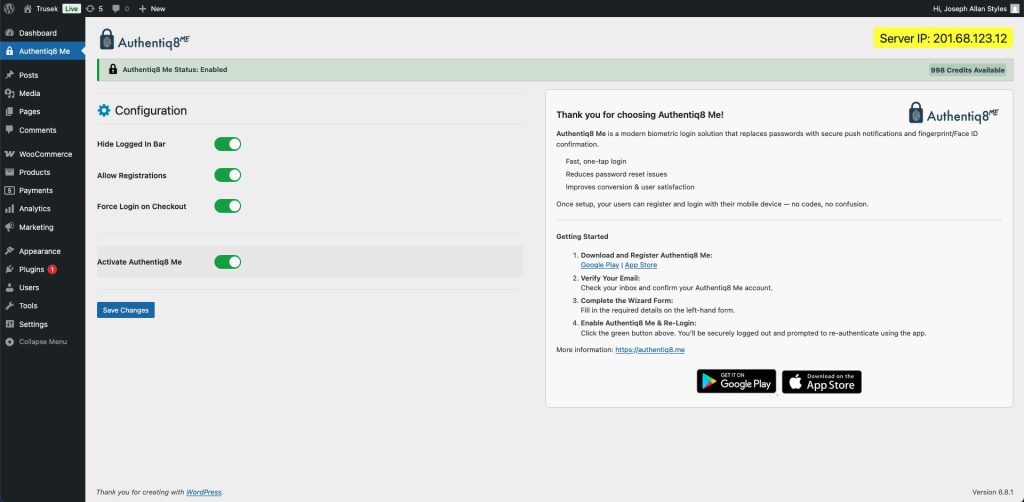
Task: Click the status bar padlock icon
Action: (113, 69)
